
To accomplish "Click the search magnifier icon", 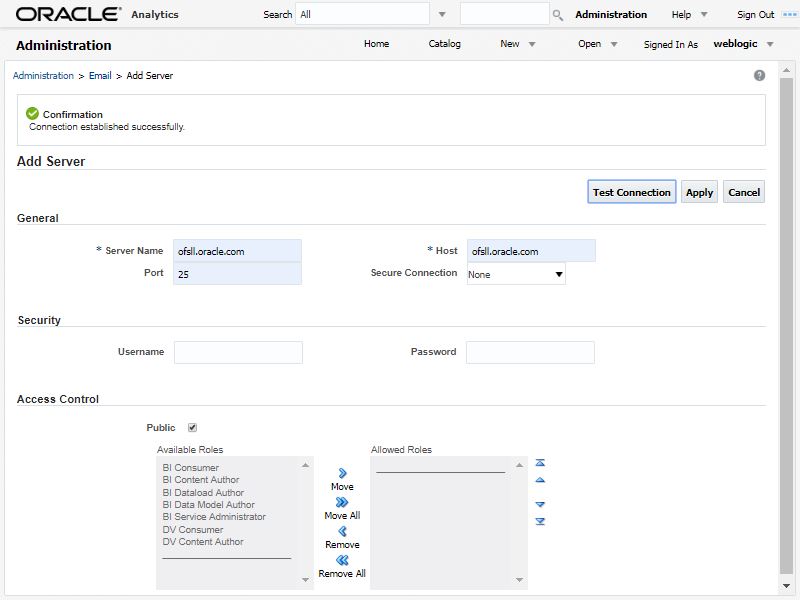I will tap(558, 15).
